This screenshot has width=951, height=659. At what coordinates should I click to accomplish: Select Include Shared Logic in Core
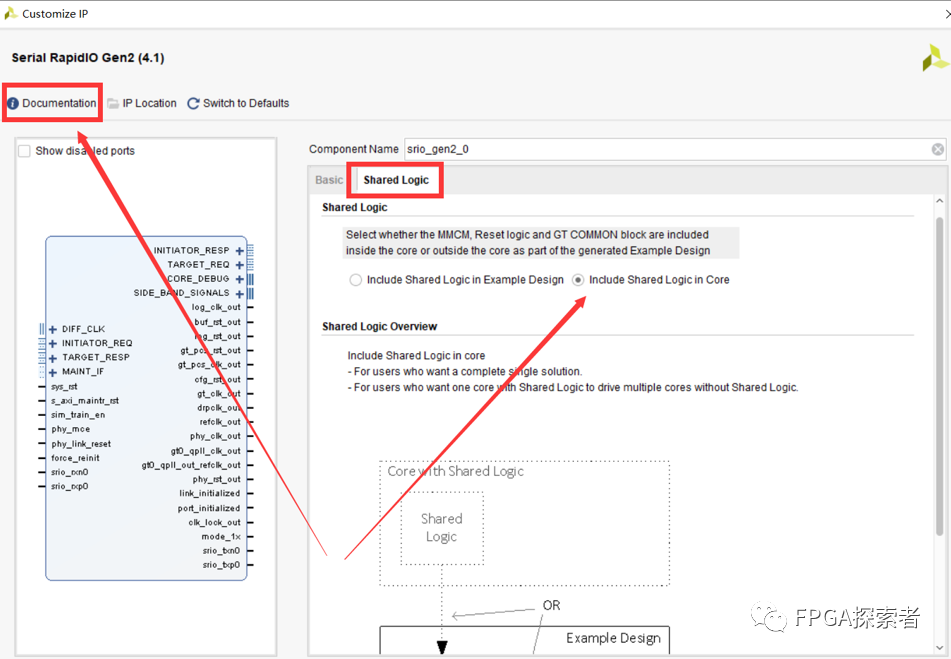[578, 279]
